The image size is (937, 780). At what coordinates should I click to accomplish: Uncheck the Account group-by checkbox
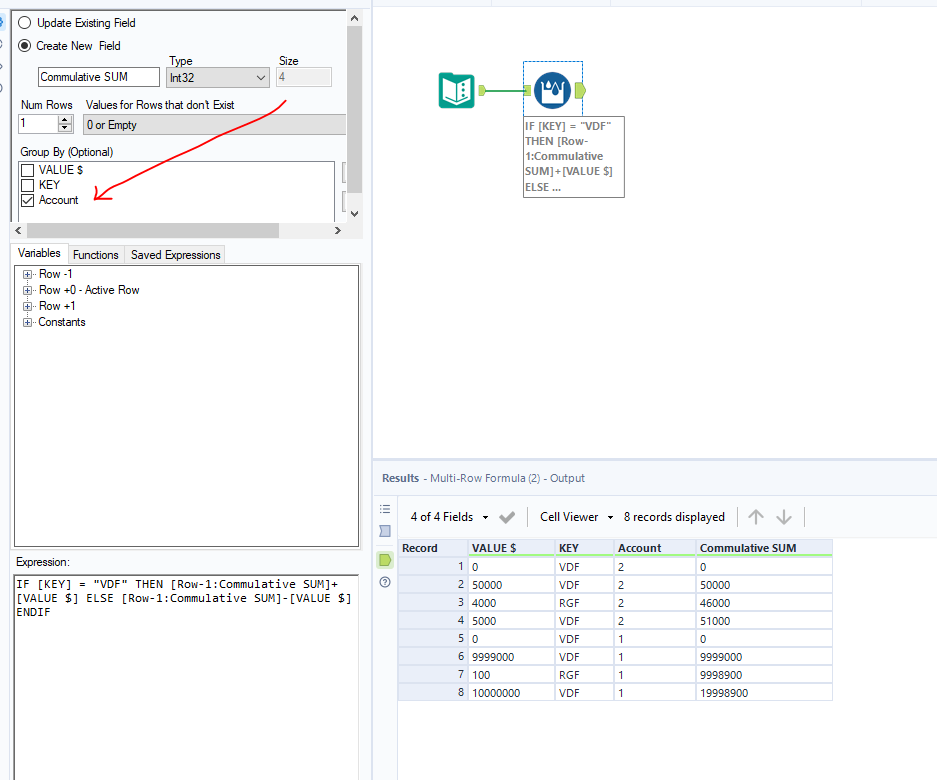pyautogui.click(x=28, y=200)
